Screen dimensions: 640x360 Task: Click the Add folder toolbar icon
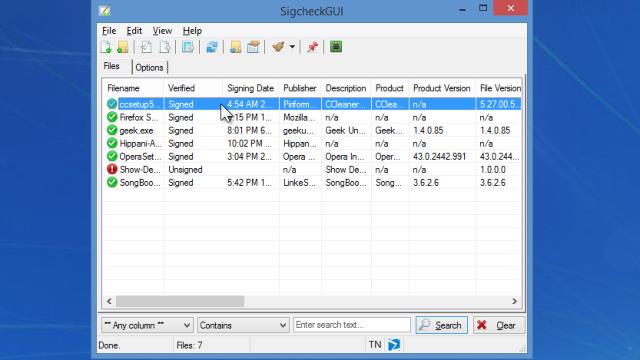(x=122, y=47)
